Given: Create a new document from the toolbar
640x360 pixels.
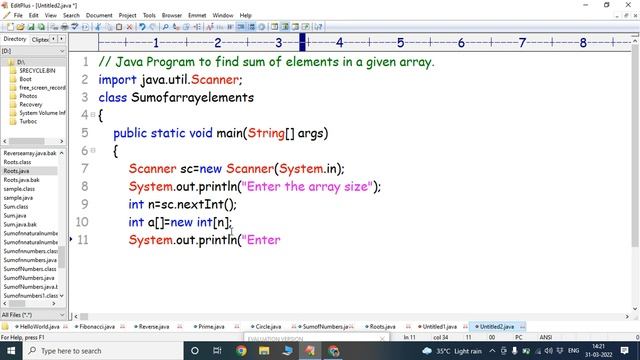Looking at the screenshot, I should [10, 27].
